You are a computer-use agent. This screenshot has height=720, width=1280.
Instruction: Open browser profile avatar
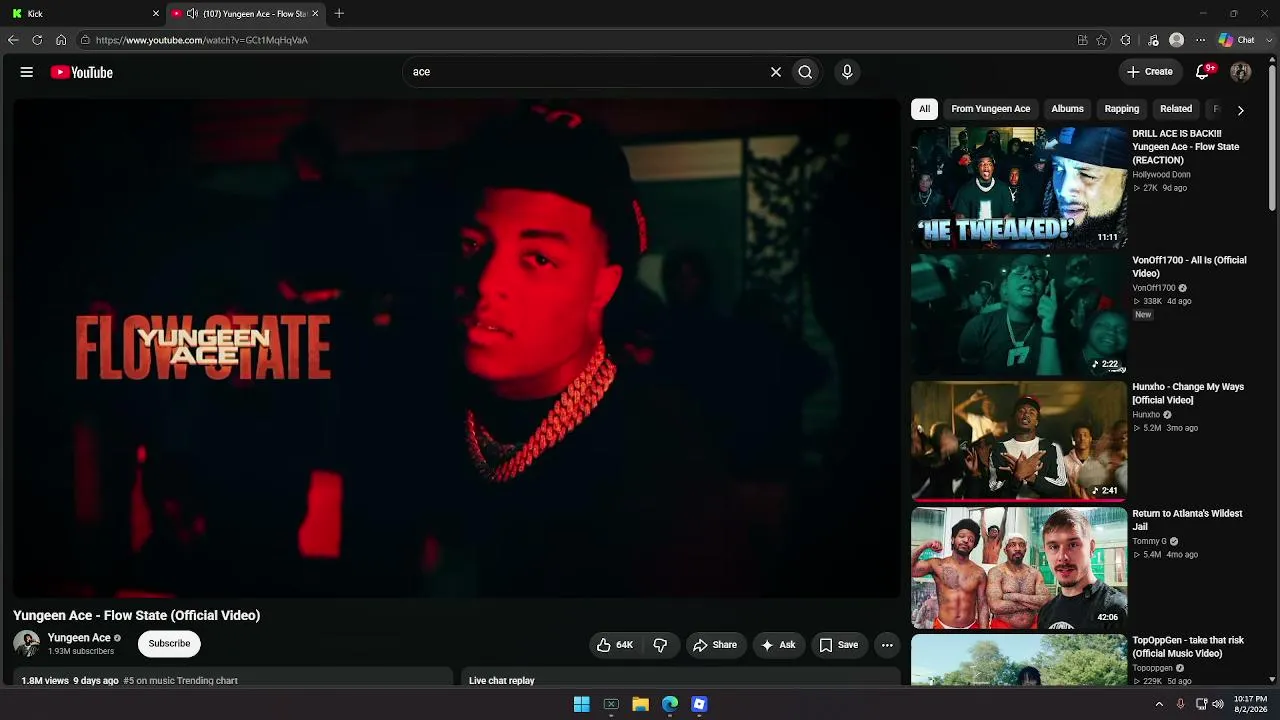(1177, 40)
